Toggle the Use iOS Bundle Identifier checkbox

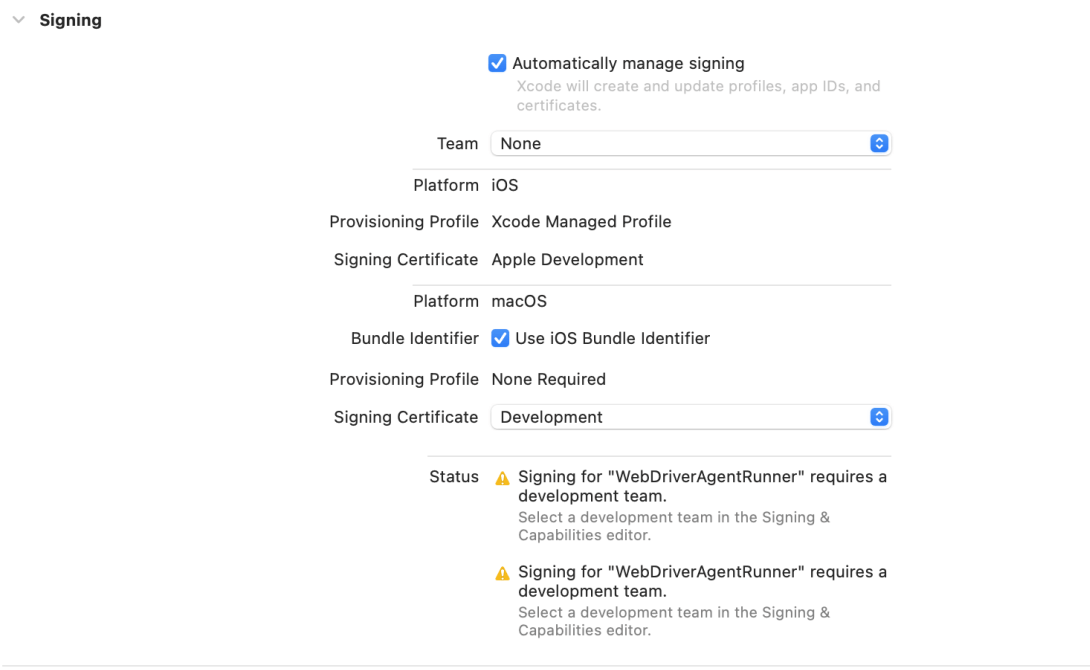click(x=501, y=338)
